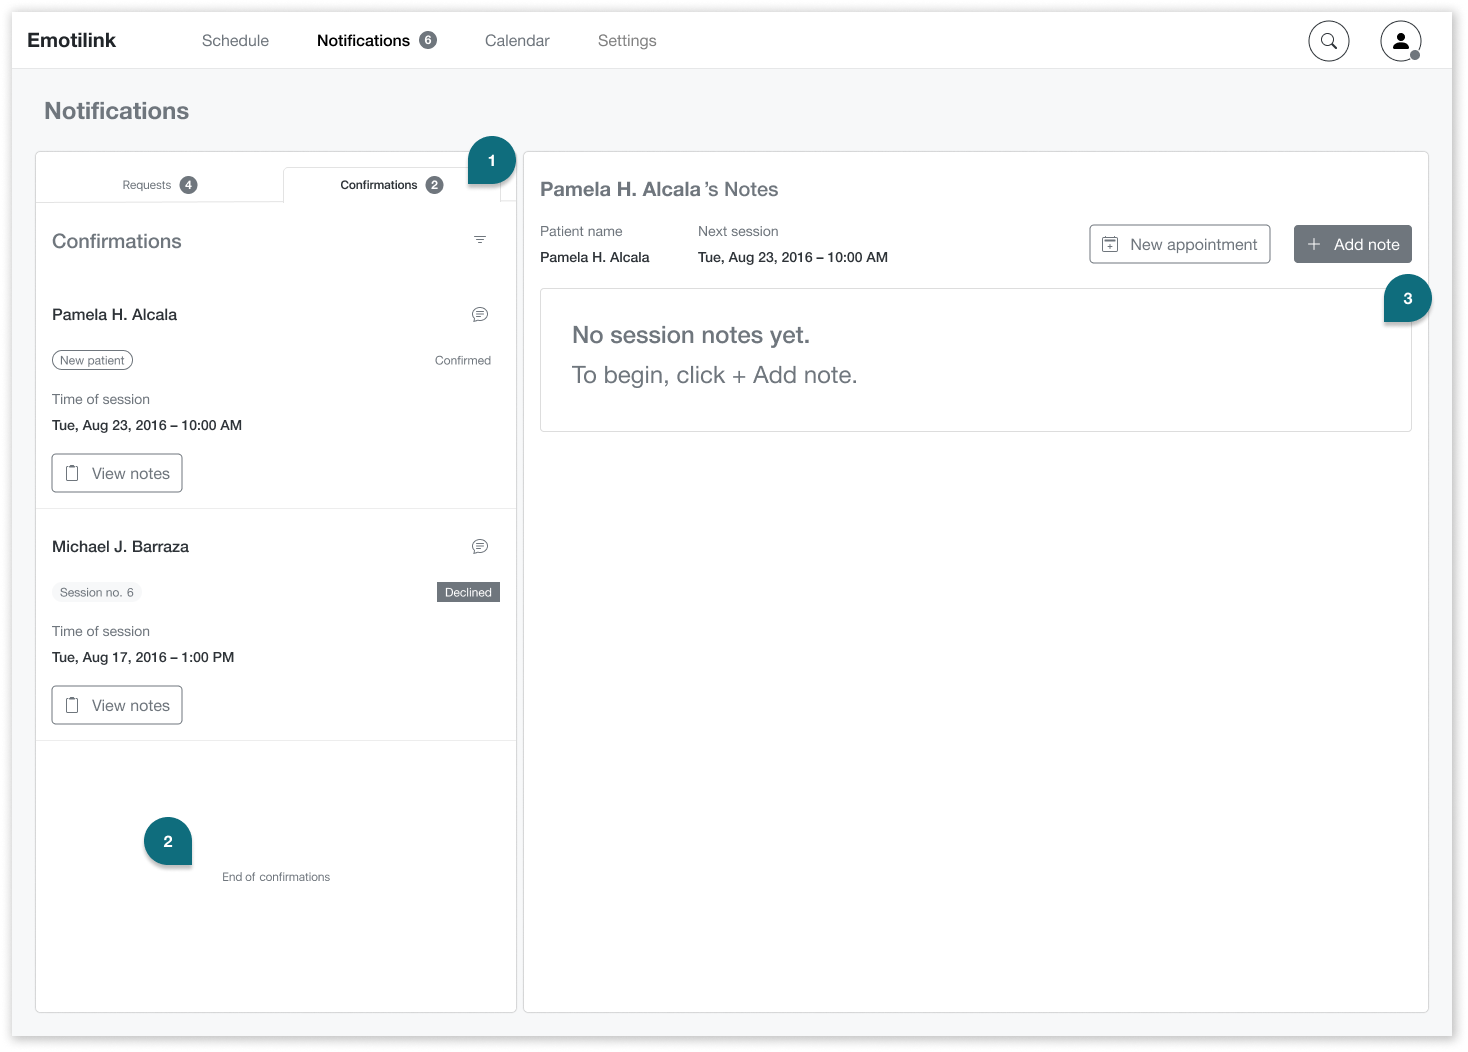Go to Settings
This screenshot has width=1468, height=1052.
(626, 40)
